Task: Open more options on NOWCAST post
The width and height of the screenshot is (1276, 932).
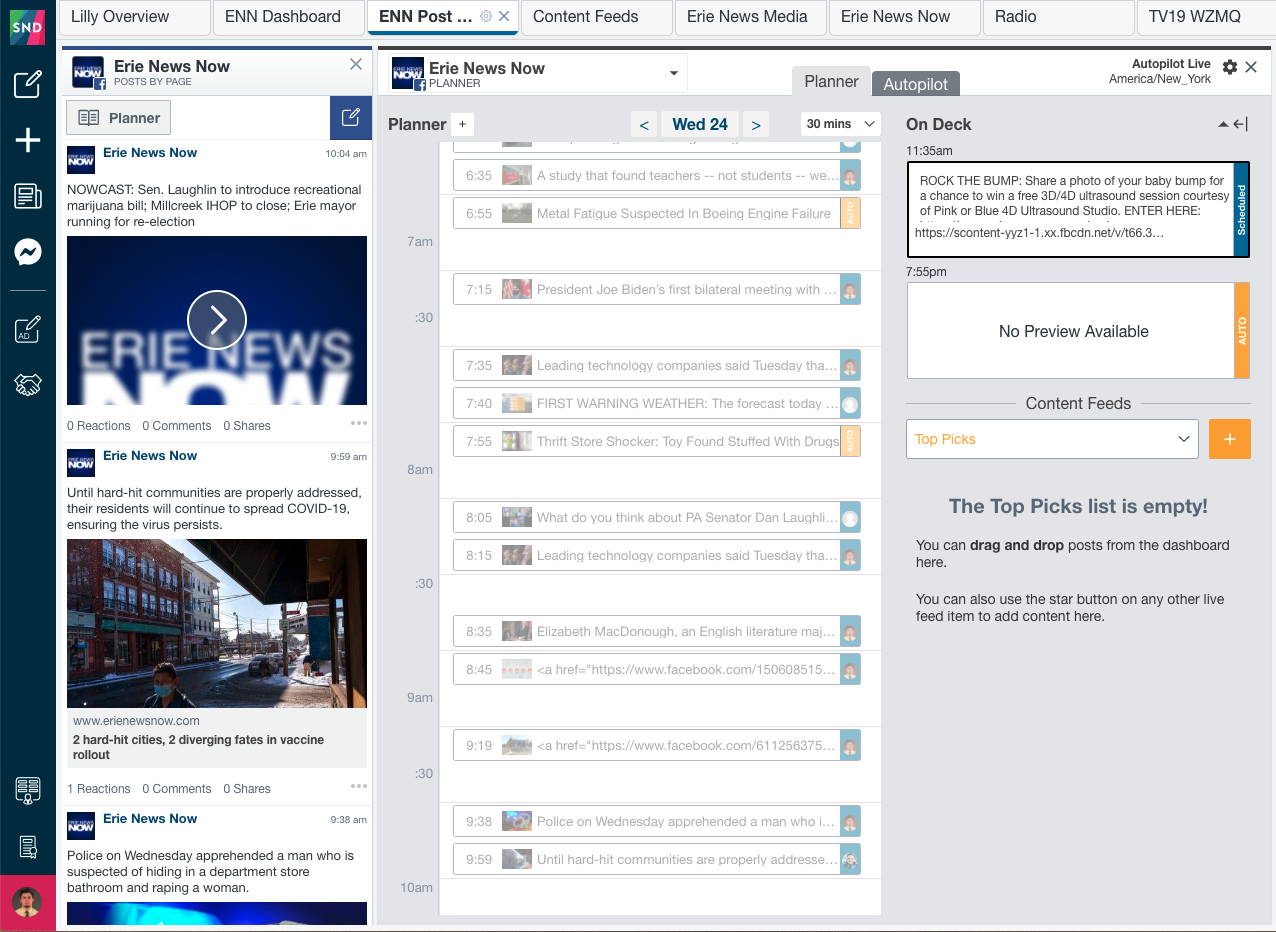Action: tap(359, 424)
